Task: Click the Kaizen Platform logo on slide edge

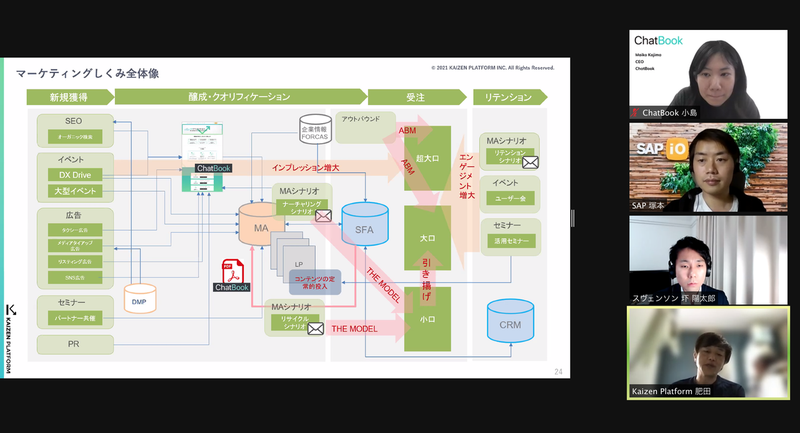Action: click(x=11, y=338)
